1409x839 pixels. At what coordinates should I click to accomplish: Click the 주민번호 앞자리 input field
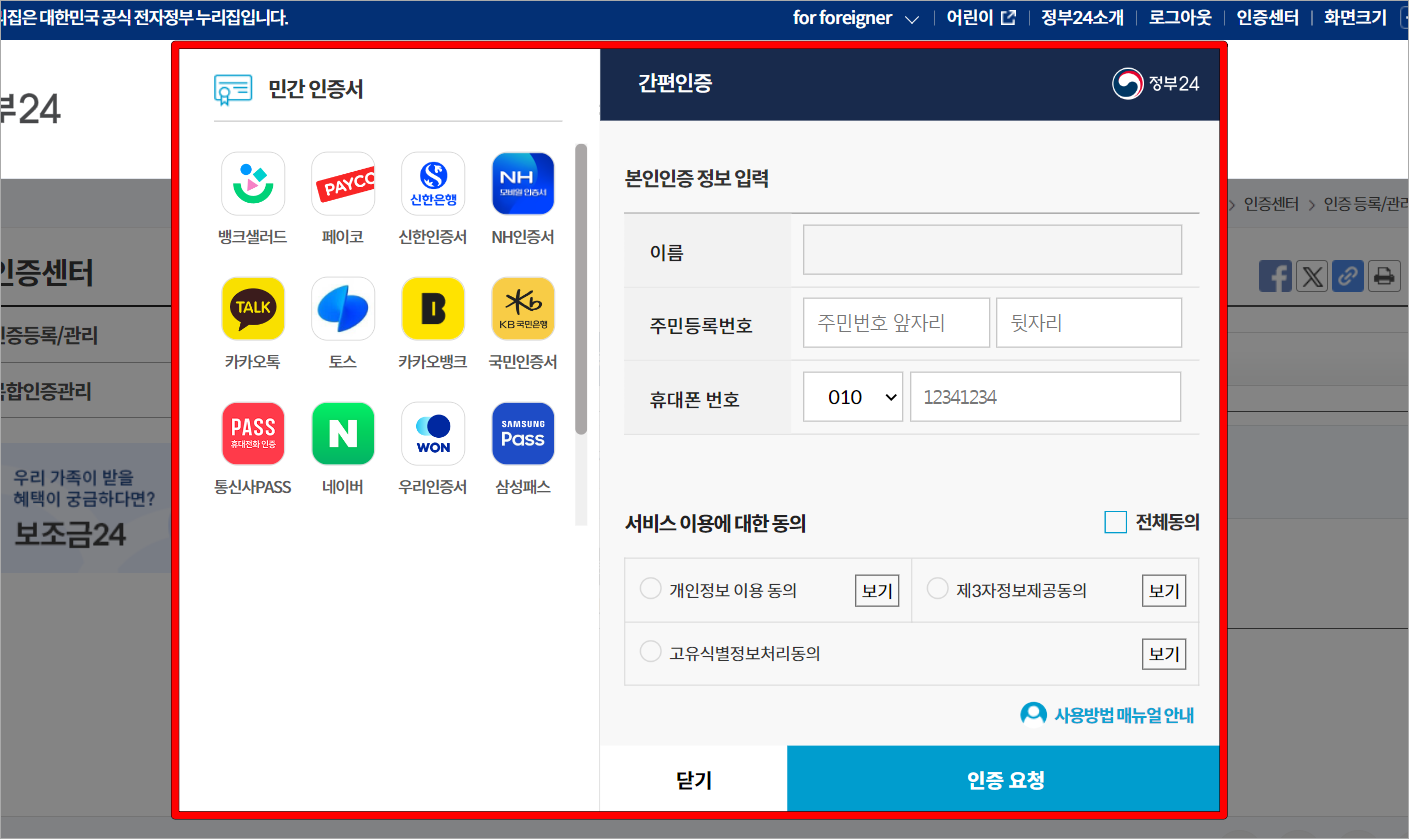[896, 322]
